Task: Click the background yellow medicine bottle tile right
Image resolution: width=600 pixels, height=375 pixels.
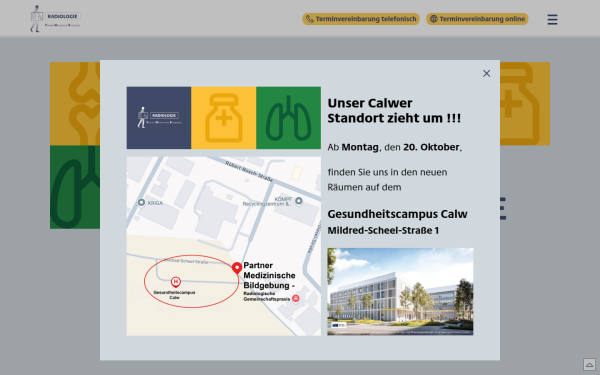Action: (525, 104)
